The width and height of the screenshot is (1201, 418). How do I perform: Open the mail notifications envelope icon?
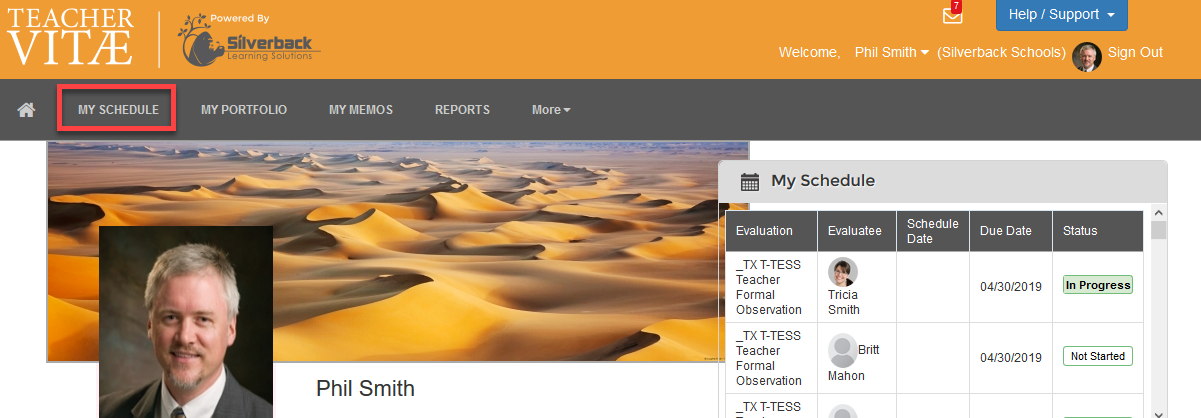coord(952,16)
